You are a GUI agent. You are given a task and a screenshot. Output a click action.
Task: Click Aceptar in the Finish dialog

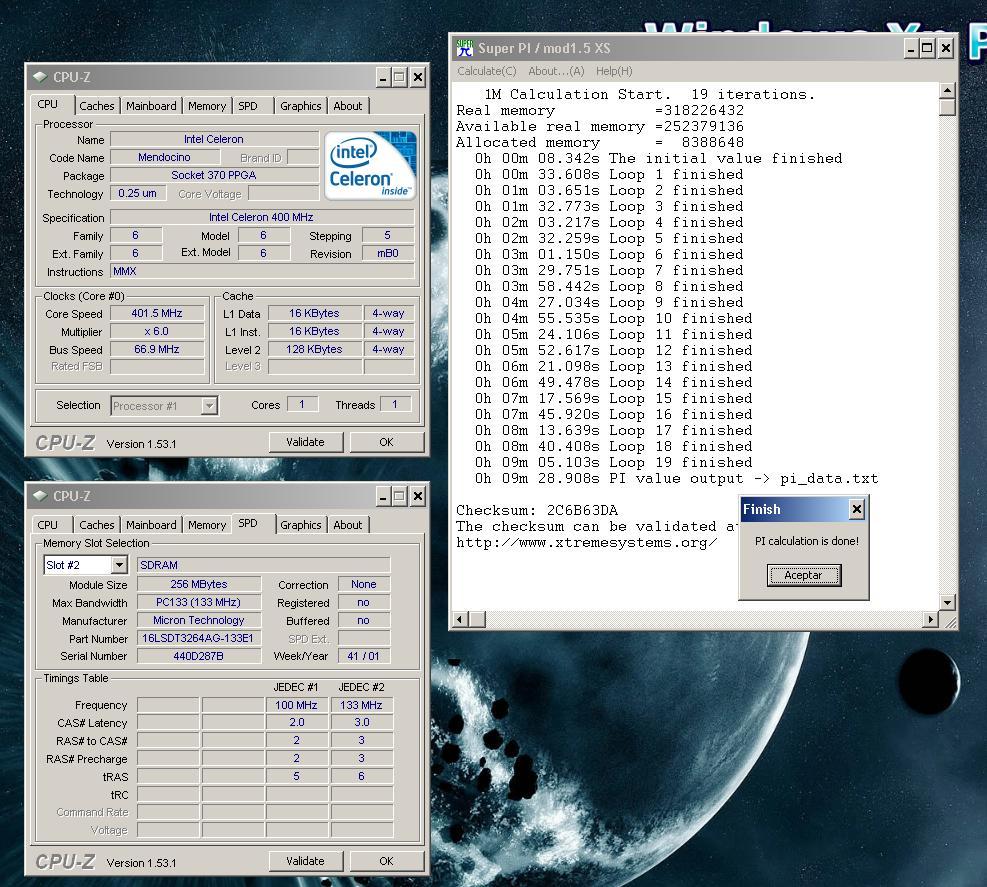[x=803, y=575]
